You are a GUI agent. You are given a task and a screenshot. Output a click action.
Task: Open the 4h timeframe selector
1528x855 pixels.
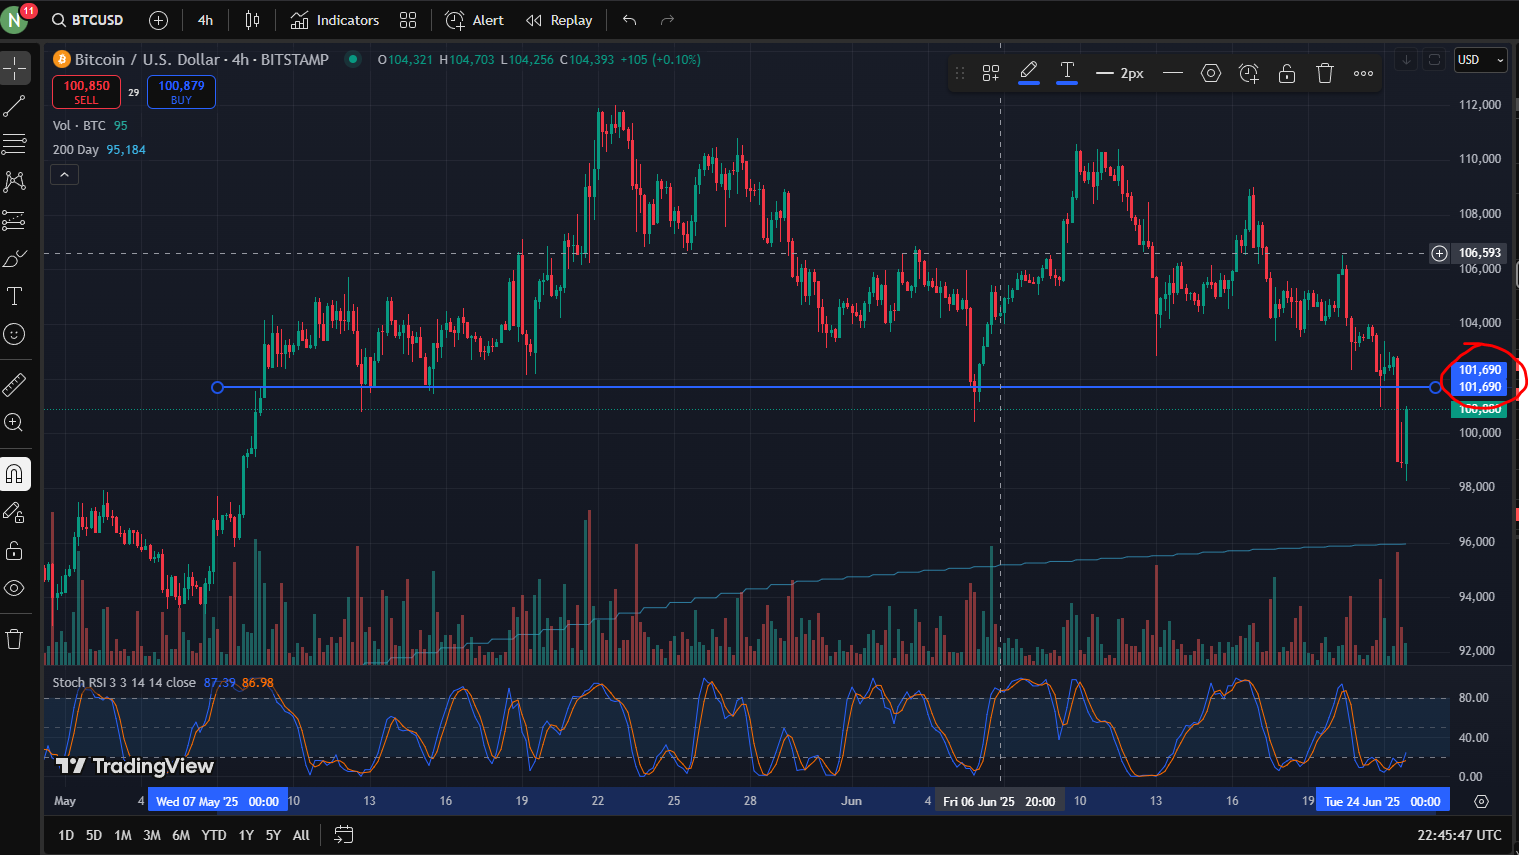coord(205,20)
